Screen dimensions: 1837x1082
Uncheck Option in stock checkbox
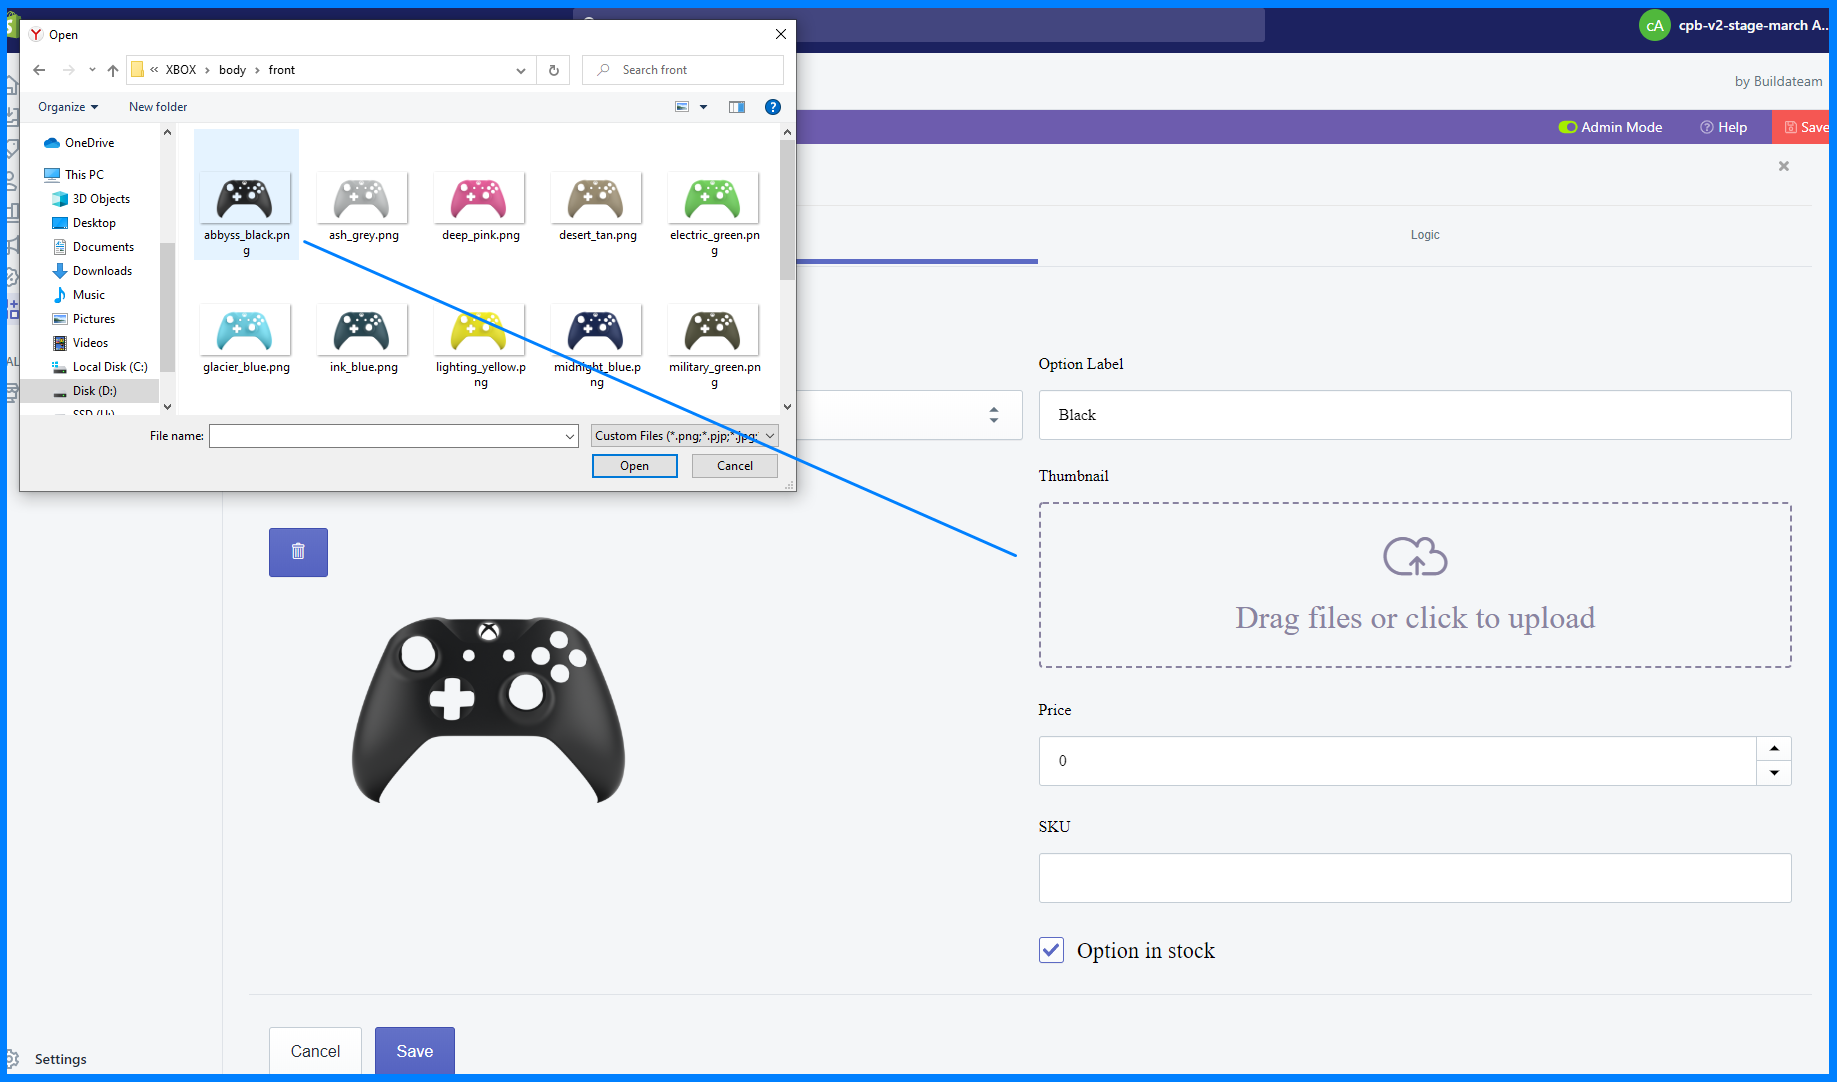pyautogui.click(x=1051, y=950)
